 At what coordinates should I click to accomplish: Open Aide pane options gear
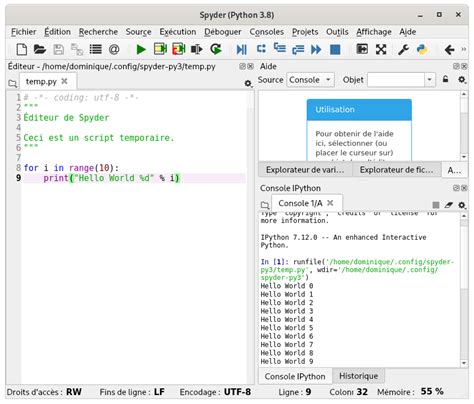point(462,80)
